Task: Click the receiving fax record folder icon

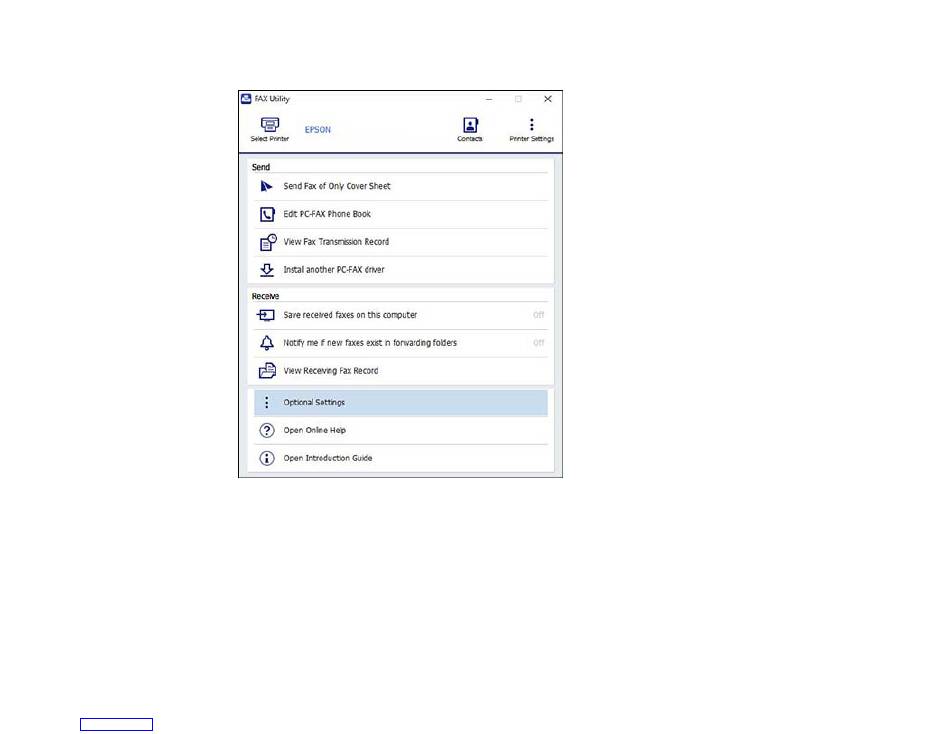Action: [x=267, y=370]
